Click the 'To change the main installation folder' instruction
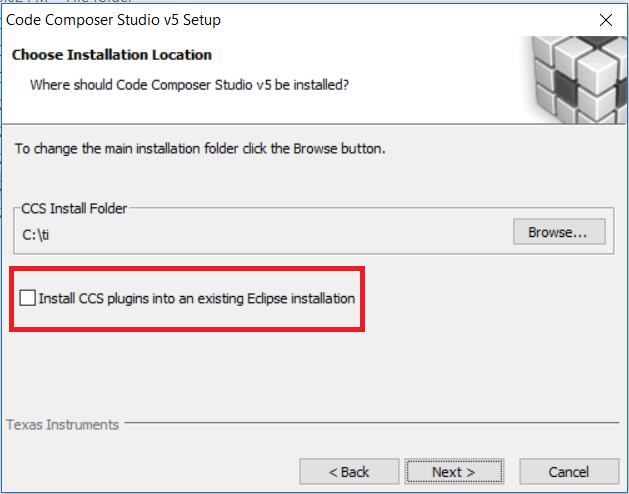The width and height of the screenshot is (629, 494). point(200,149)
